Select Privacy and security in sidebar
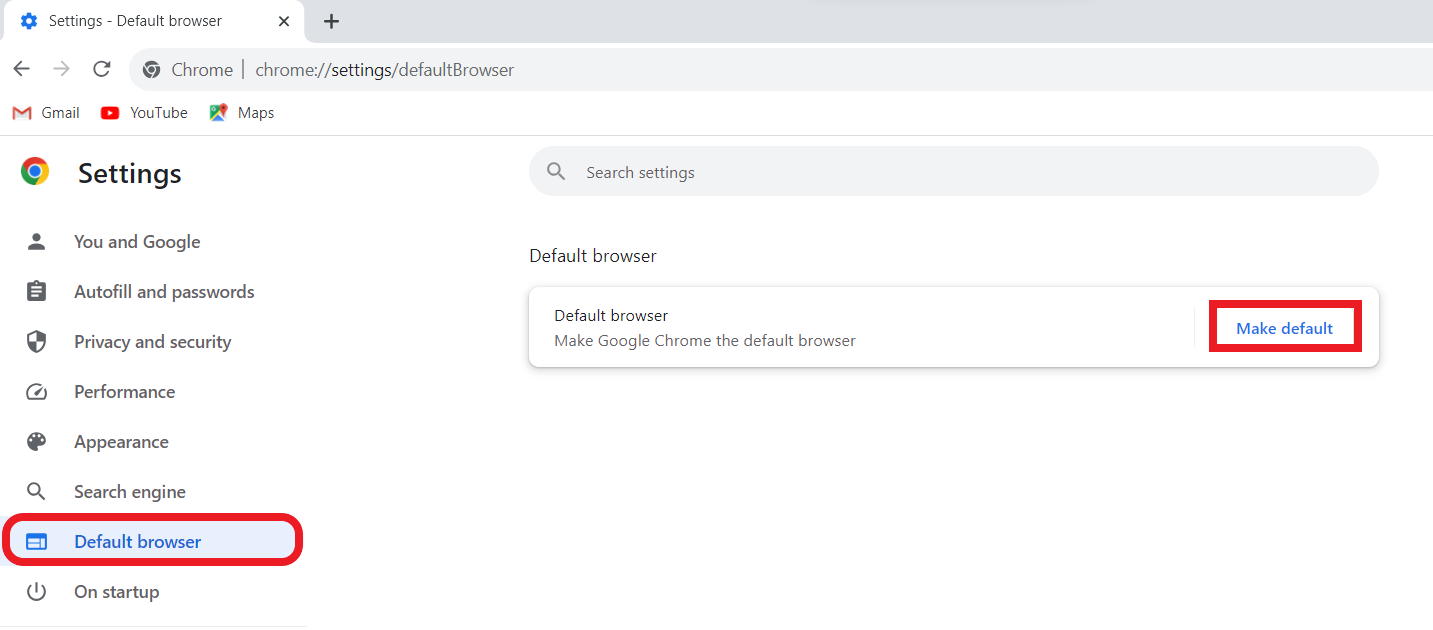 [x=152, y=342]
